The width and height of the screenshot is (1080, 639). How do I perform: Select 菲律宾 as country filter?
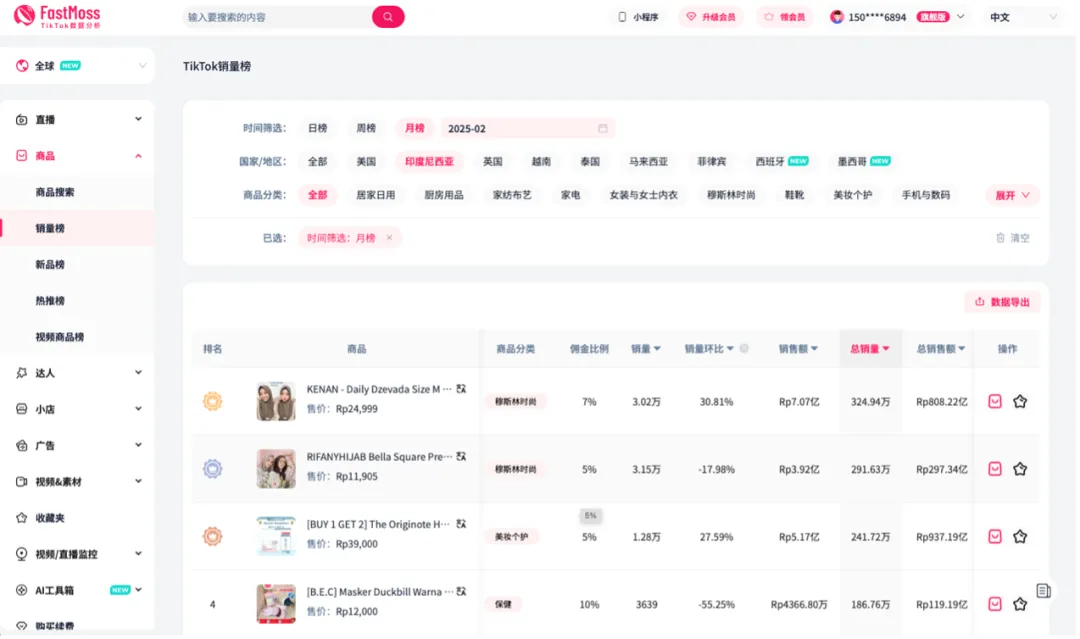coord(713,162)
